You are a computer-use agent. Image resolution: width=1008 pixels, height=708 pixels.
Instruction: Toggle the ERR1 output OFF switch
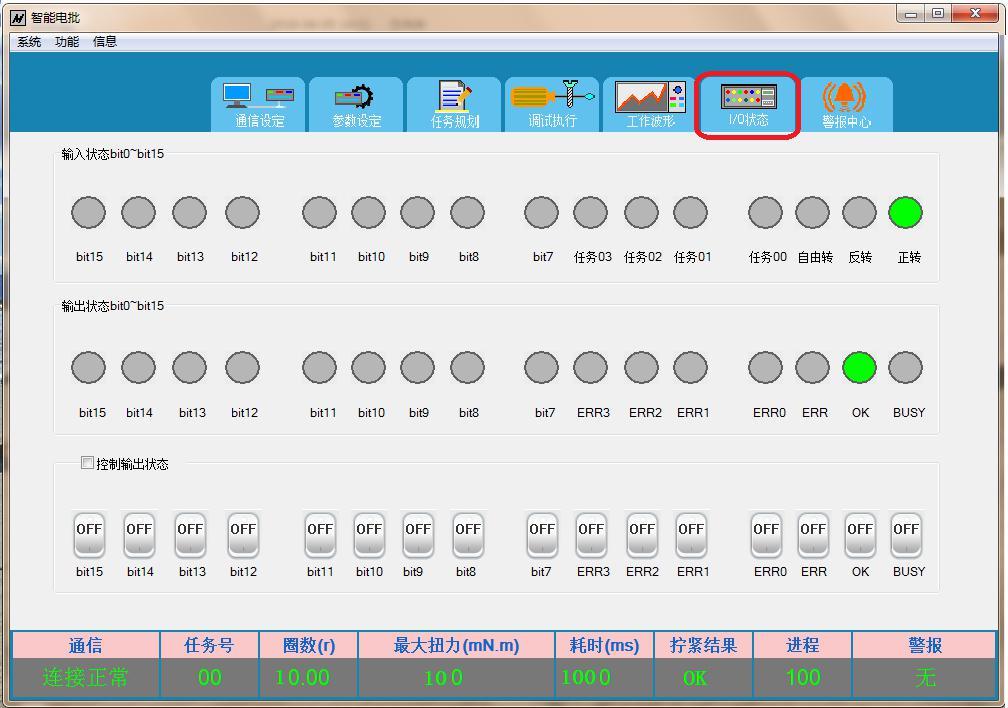691,535
